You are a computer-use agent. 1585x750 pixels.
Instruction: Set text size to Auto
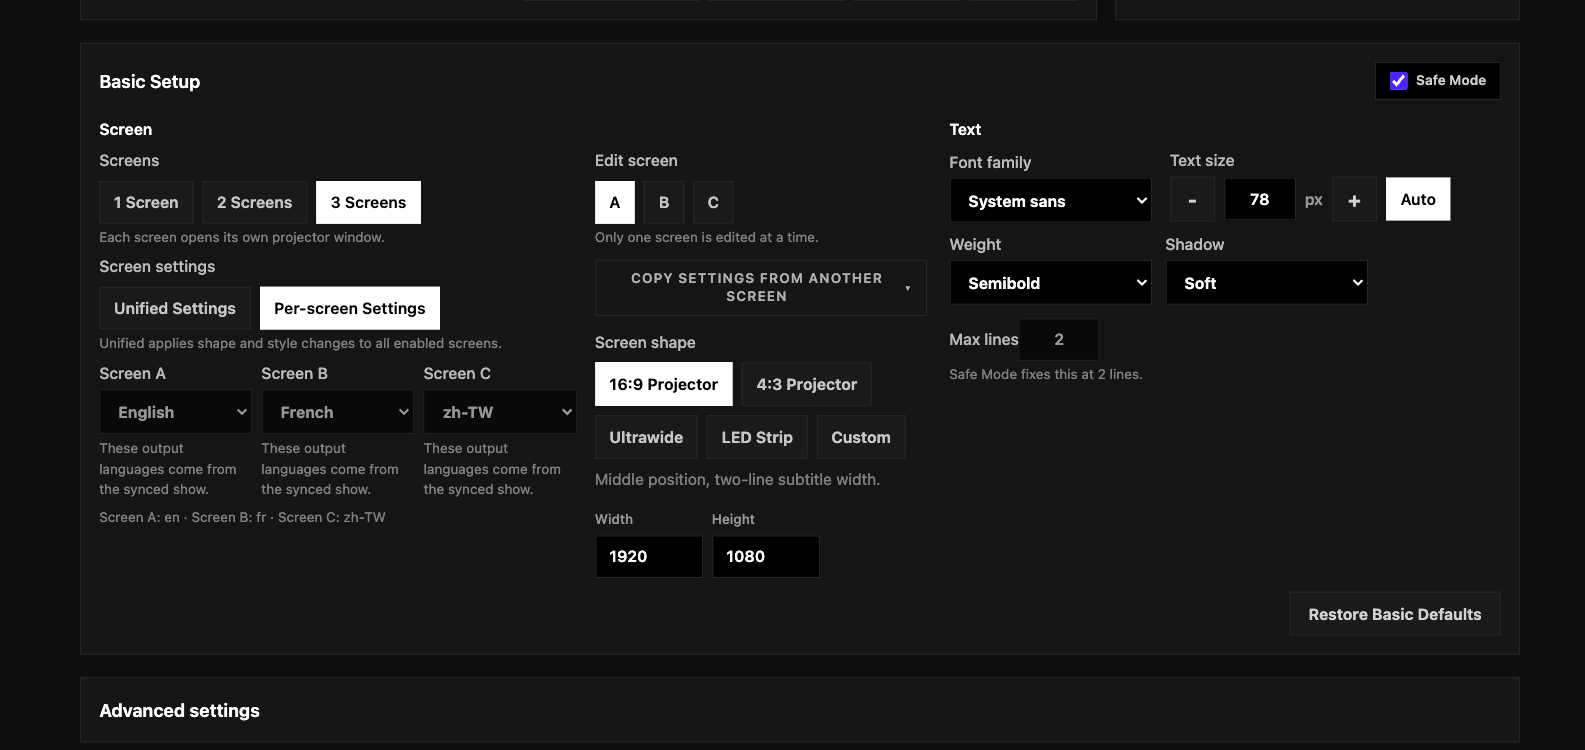coord(1418,200)
